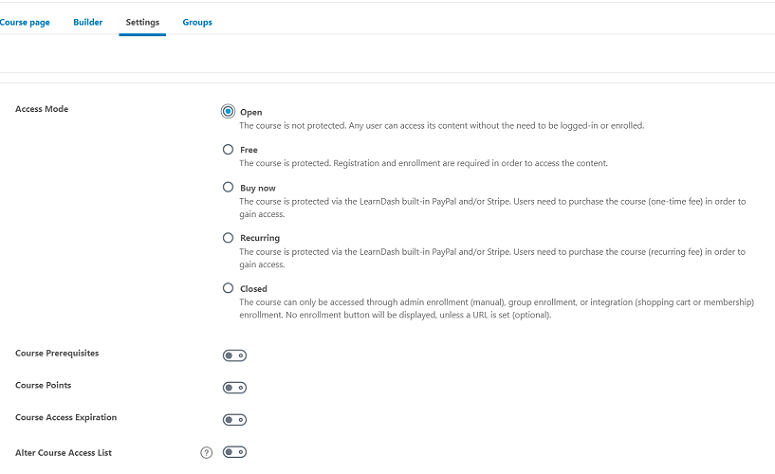Click the Course Points label text
The width and height of the screenshot is (775, 474).
pos(43,385)
